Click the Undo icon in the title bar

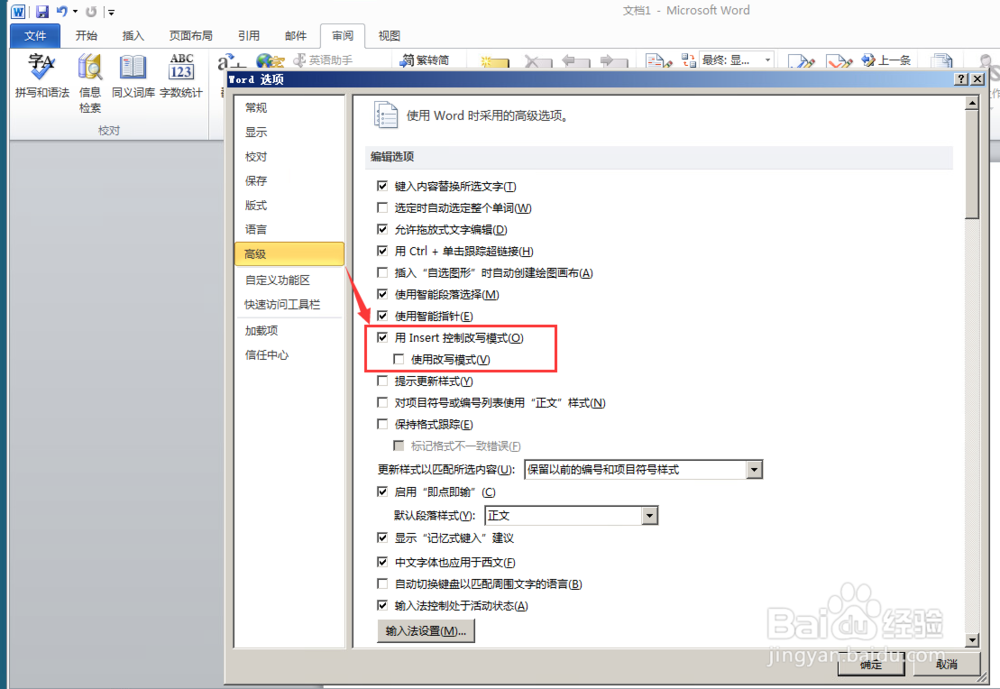[61, 10]
